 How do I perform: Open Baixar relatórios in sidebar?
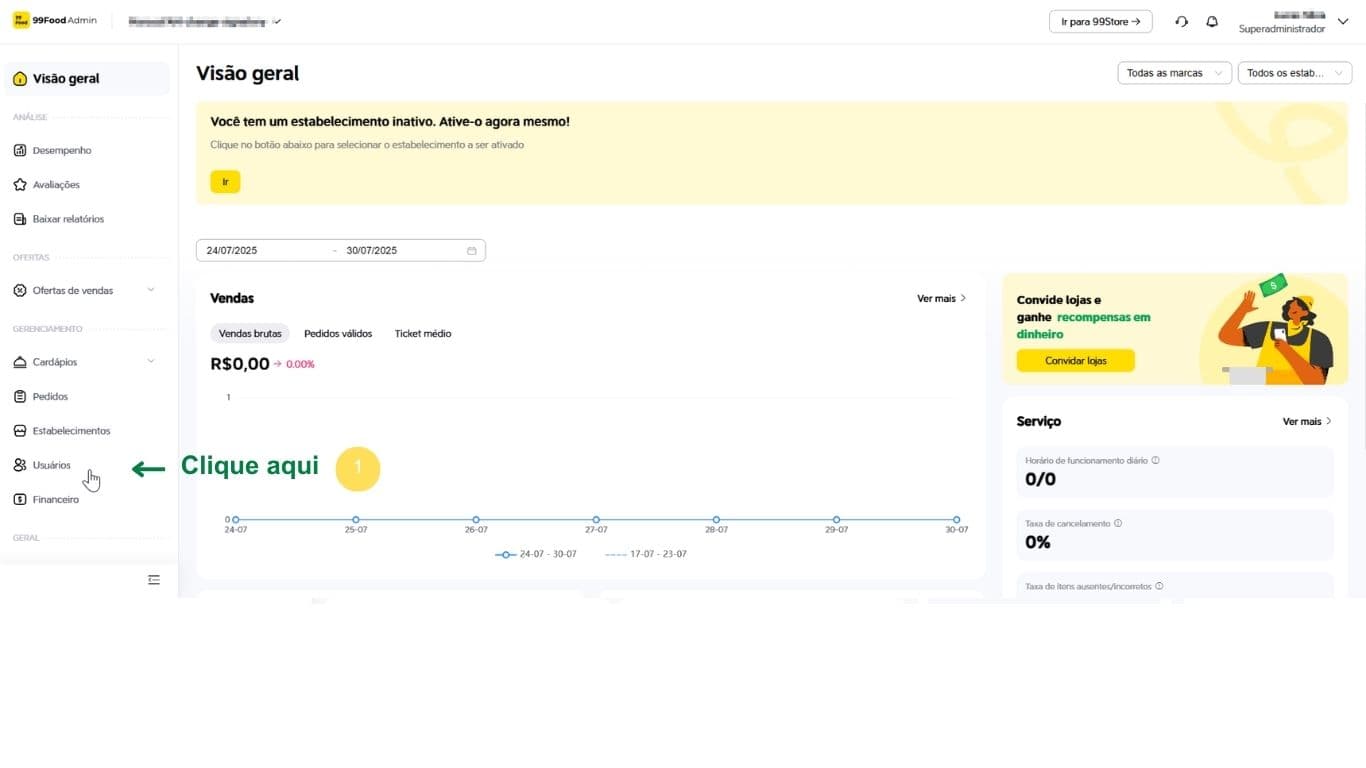pos(67,219)
